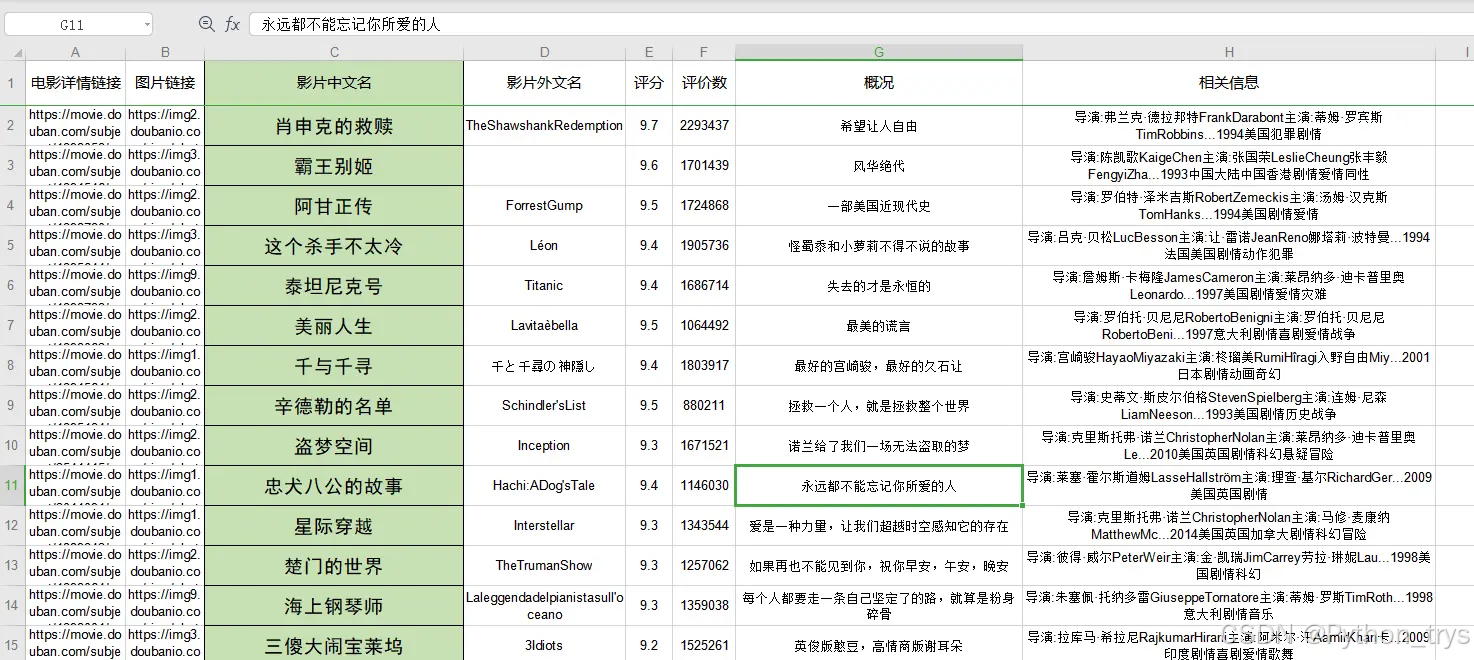Click the 评分 header cell
Screen dimensions: 1474x660
coord(649,83)
